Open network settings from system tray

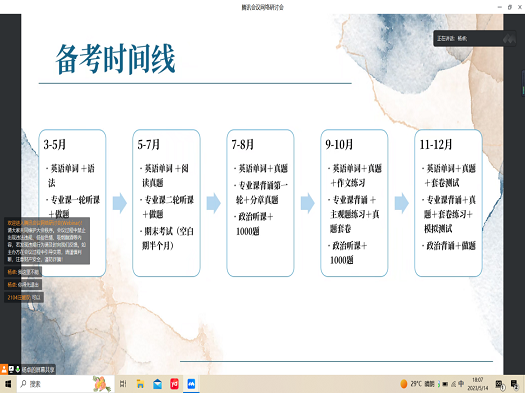point(453,384)
